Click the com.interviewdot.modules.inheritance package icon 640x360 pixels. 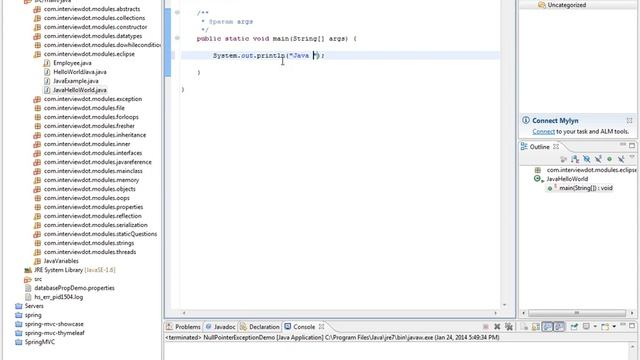click(x=37, y=135)
